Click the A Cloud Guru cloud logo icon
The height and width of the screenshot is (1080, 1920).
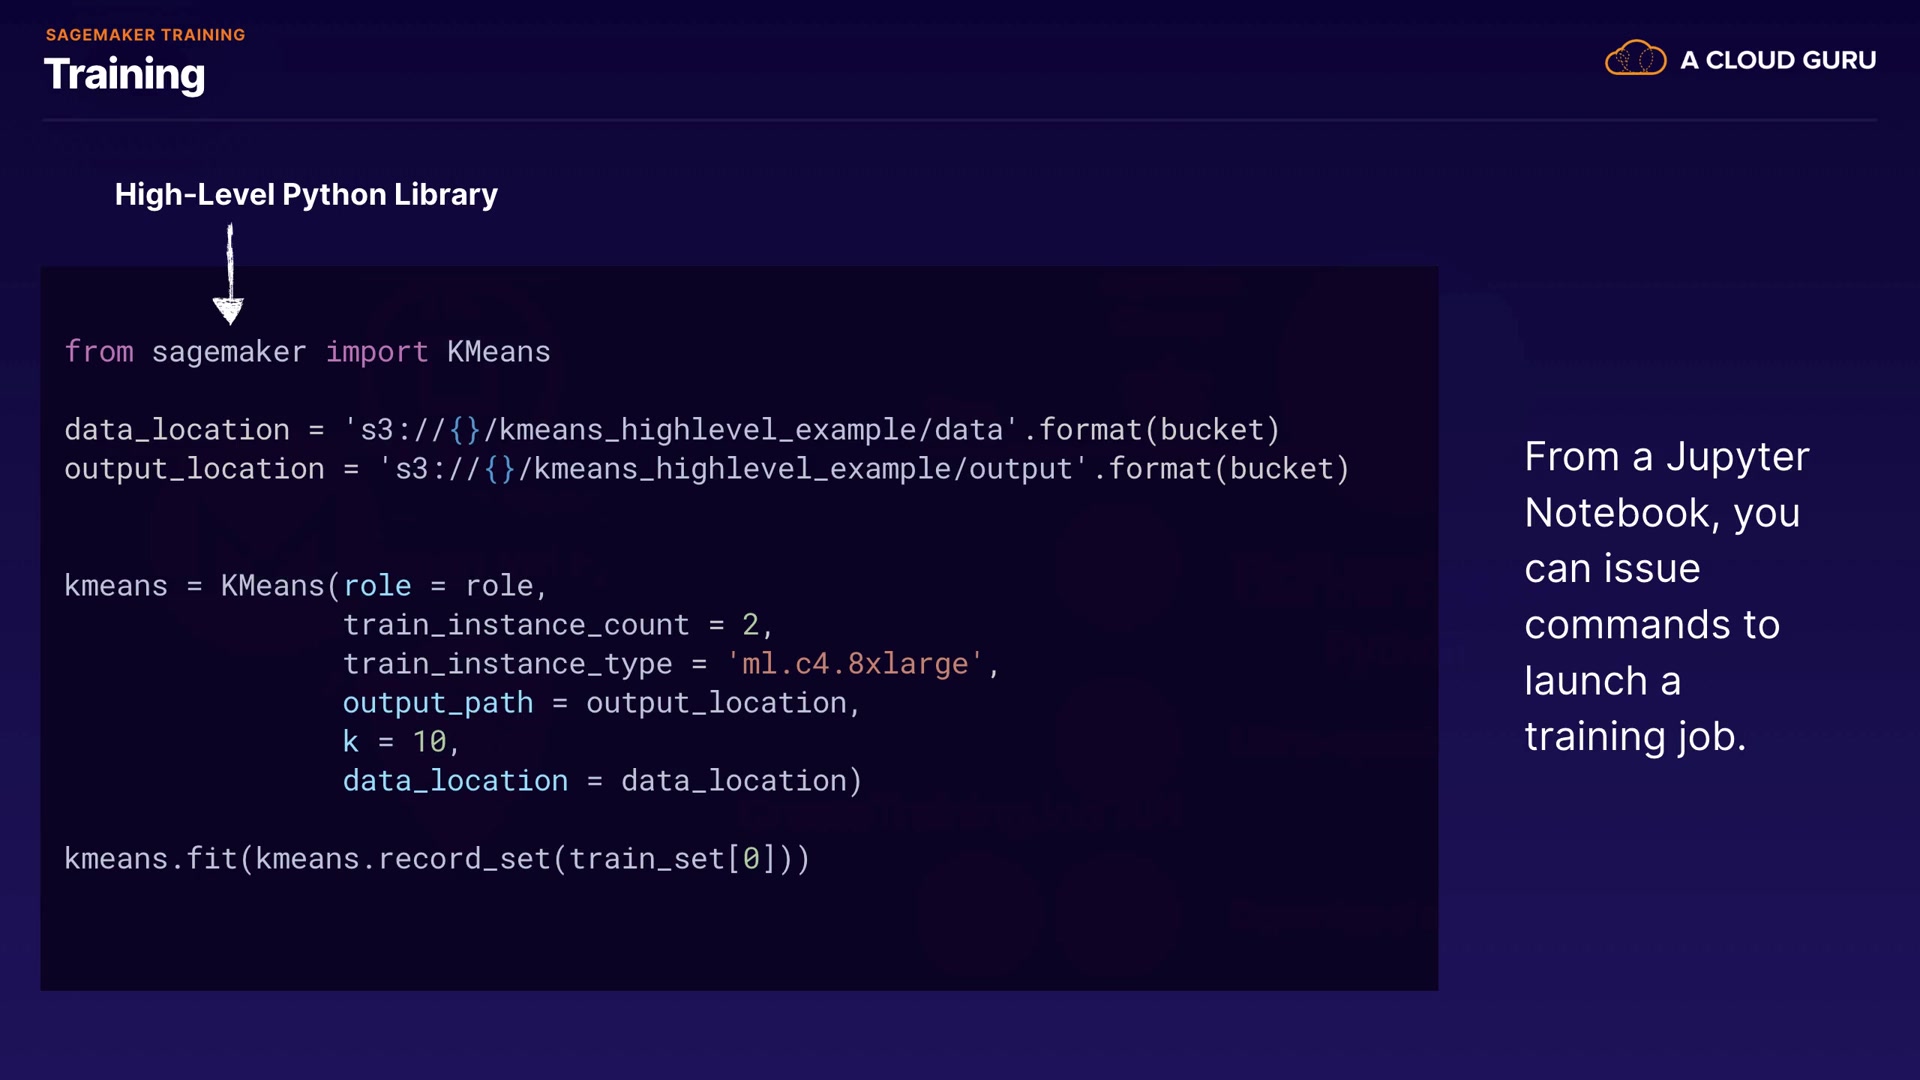(1635, 59)
